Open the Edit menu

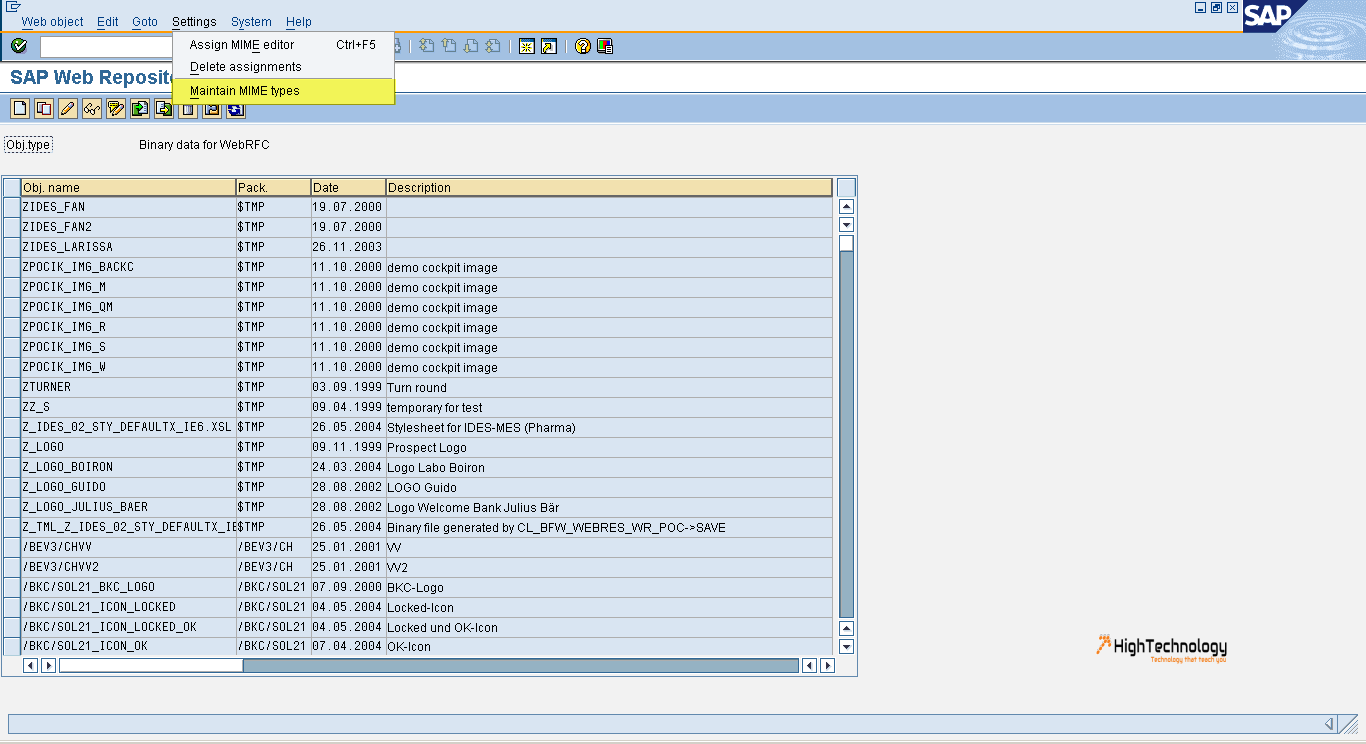(108, 22)
